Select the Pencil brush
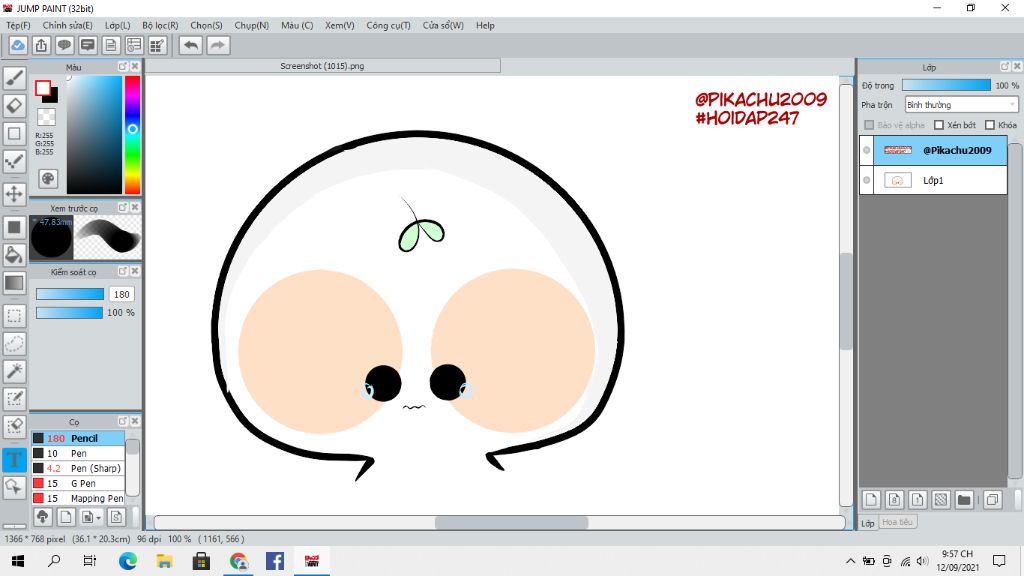This screenshot has width=1024, height=576. click(x=78, y=438)
